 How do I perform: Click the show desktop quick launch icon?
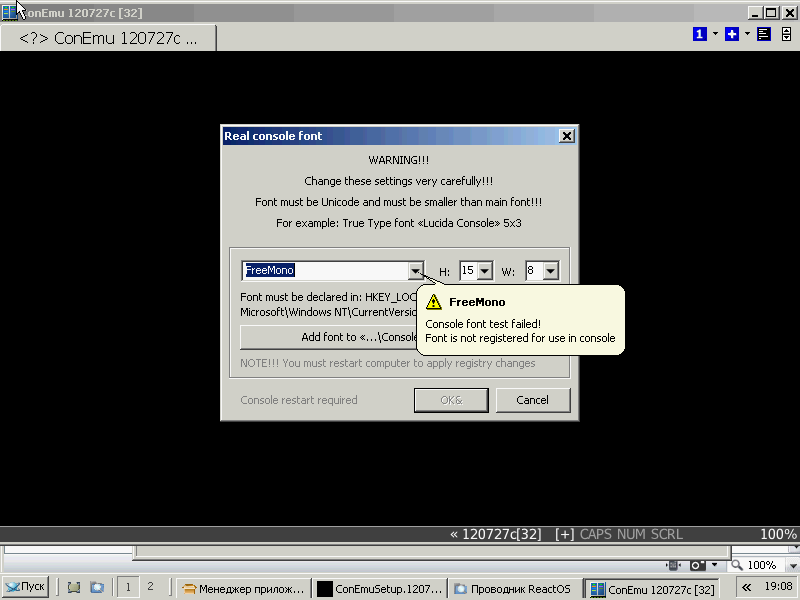74,588
